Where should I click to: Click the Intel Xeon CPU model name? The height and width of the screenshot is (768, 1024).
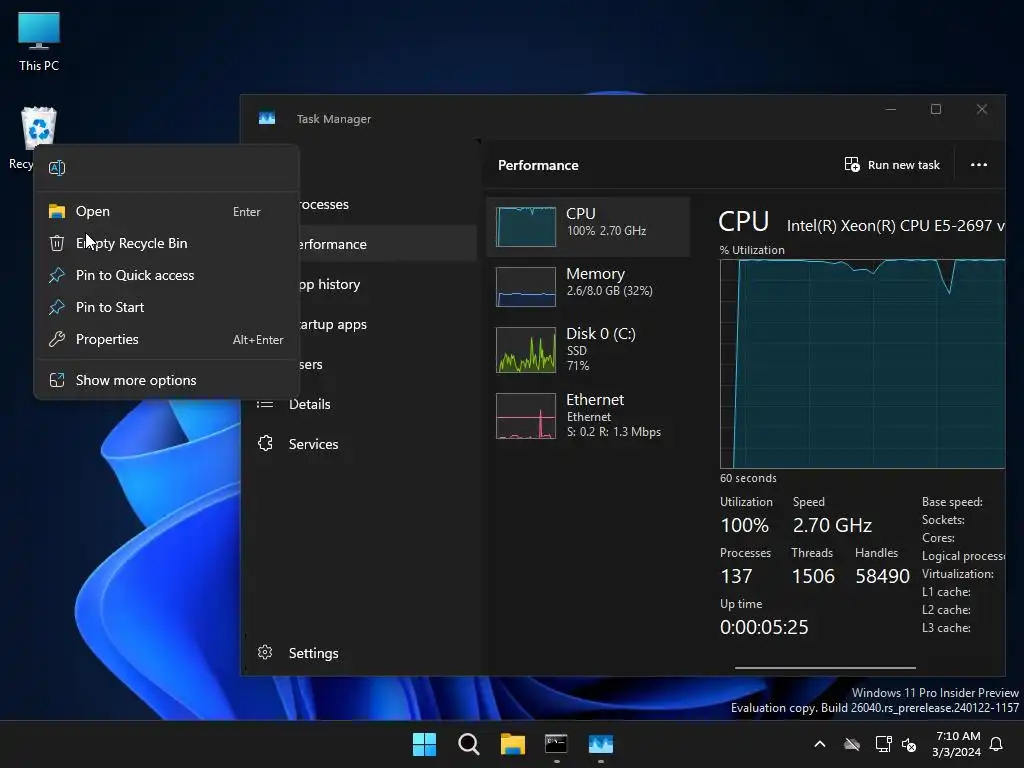(895, 225)
